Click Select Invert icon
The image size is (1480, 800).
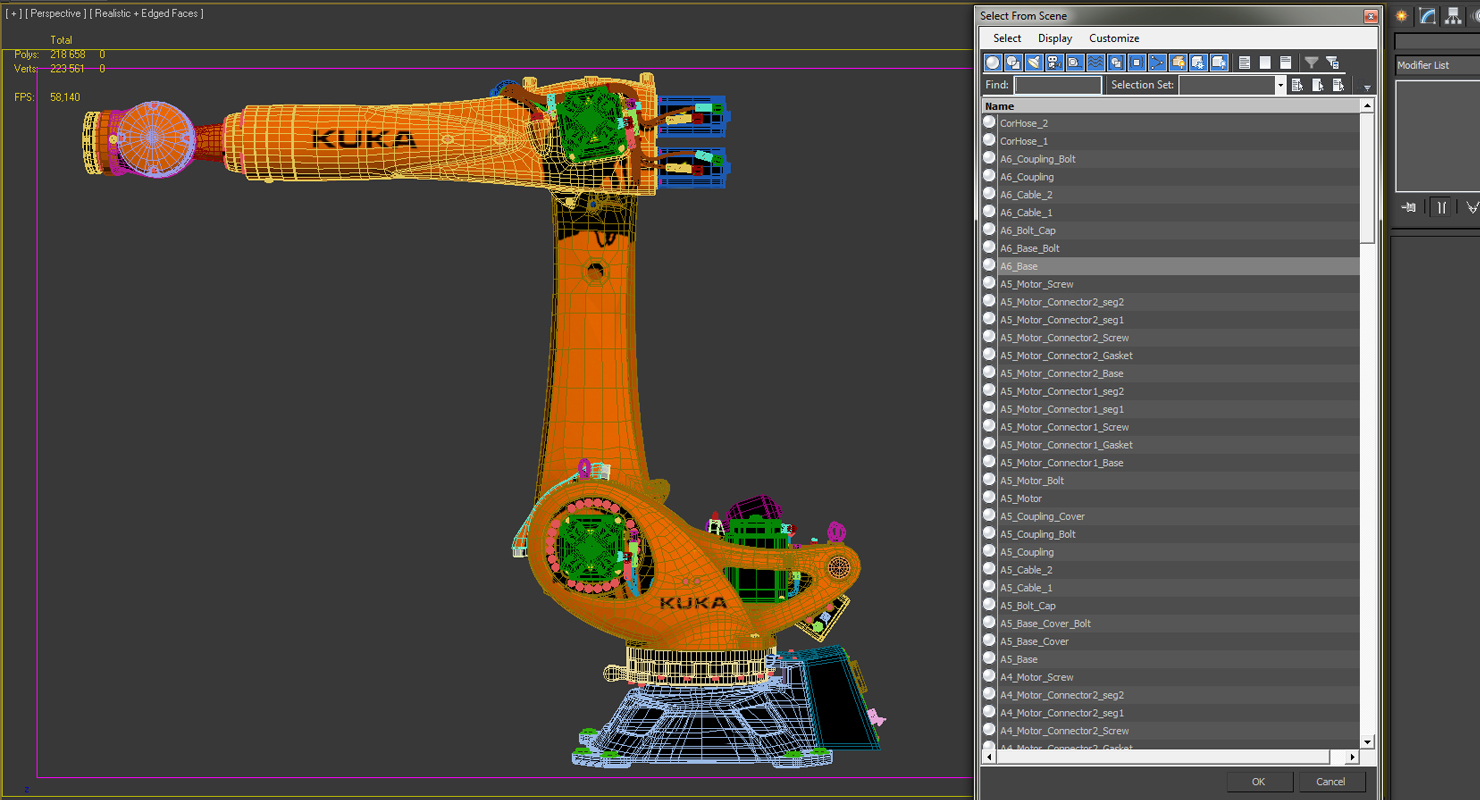pos(1286,62)
